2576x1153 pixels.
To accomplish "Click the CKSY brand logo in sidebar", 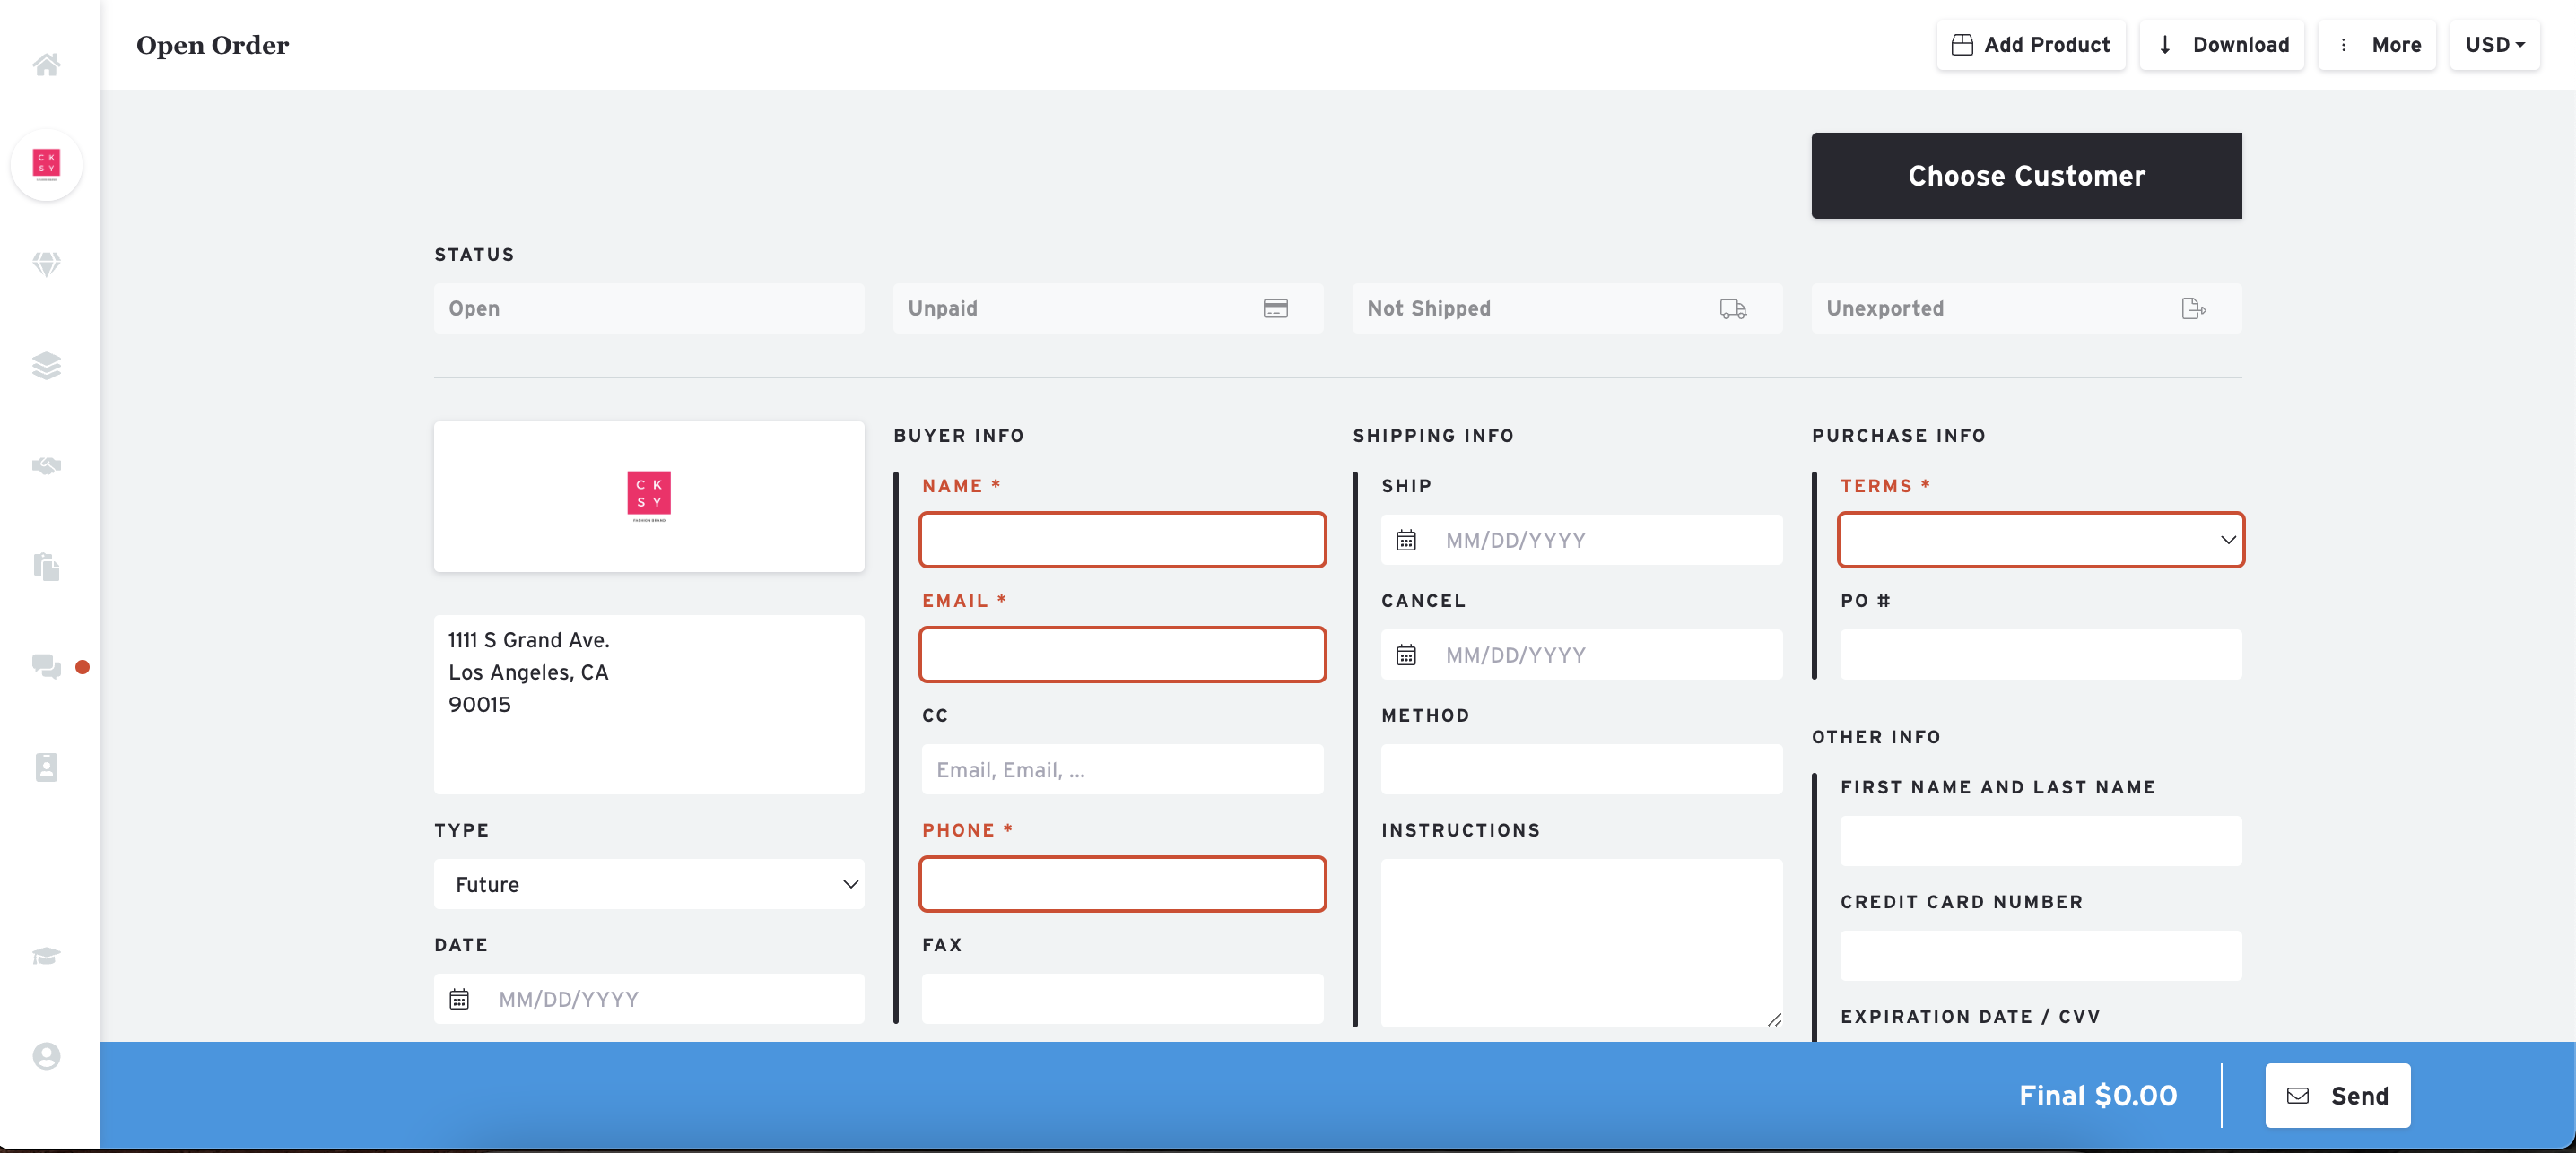I will point(46,164).
